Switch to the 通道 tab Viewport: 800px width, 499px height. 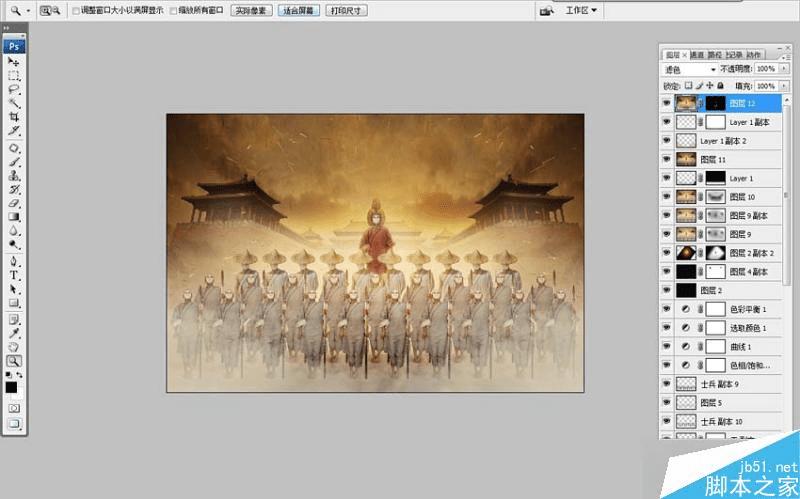coord(697,55)
